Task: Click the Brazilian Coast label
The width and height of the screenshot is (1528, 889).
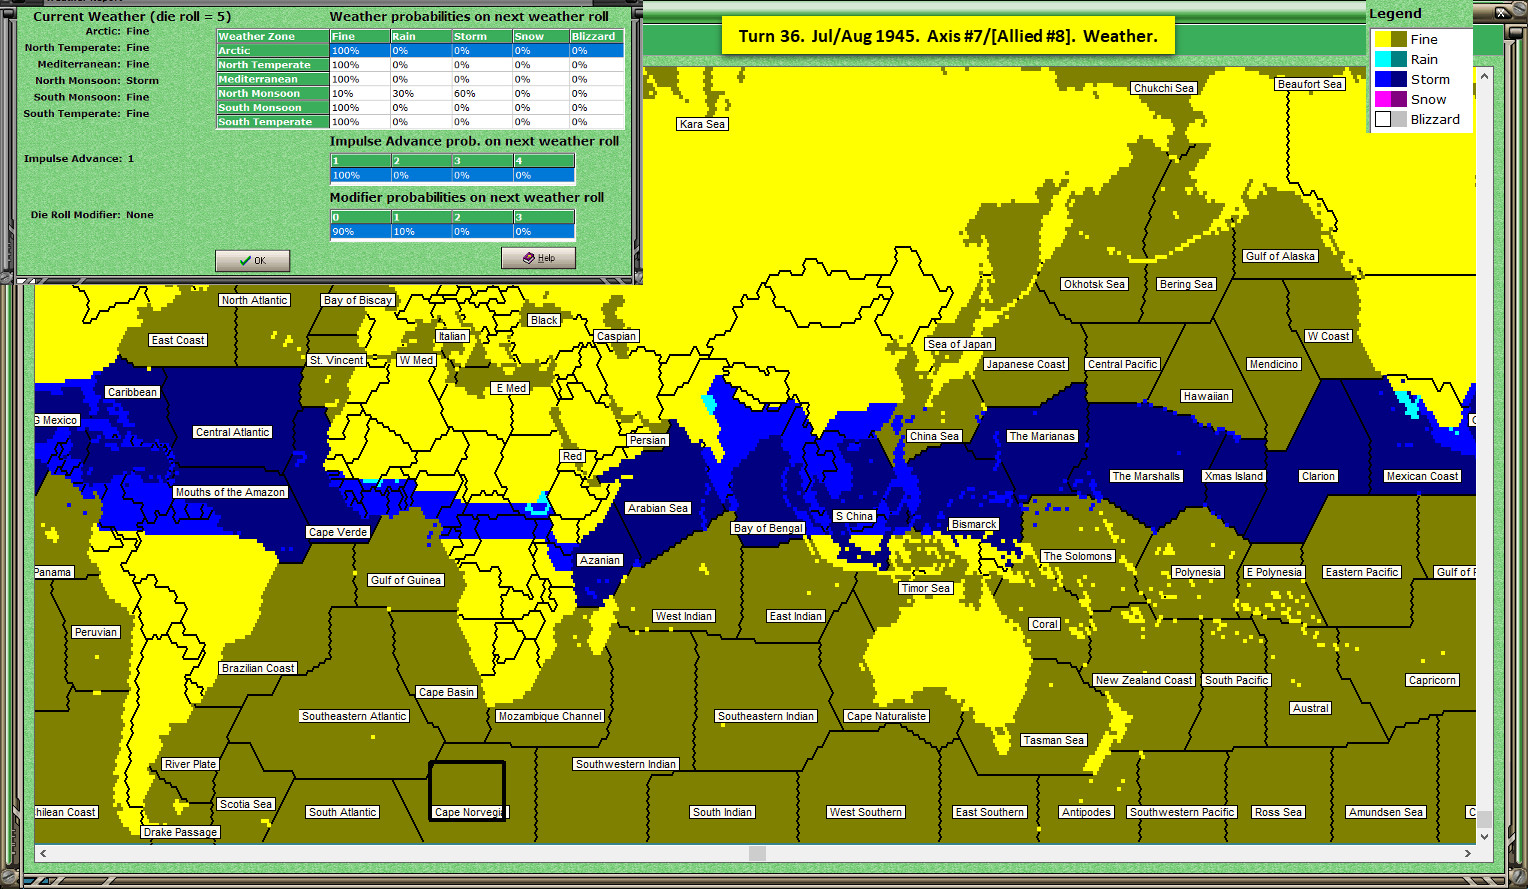Action: (x=258, y=668)
